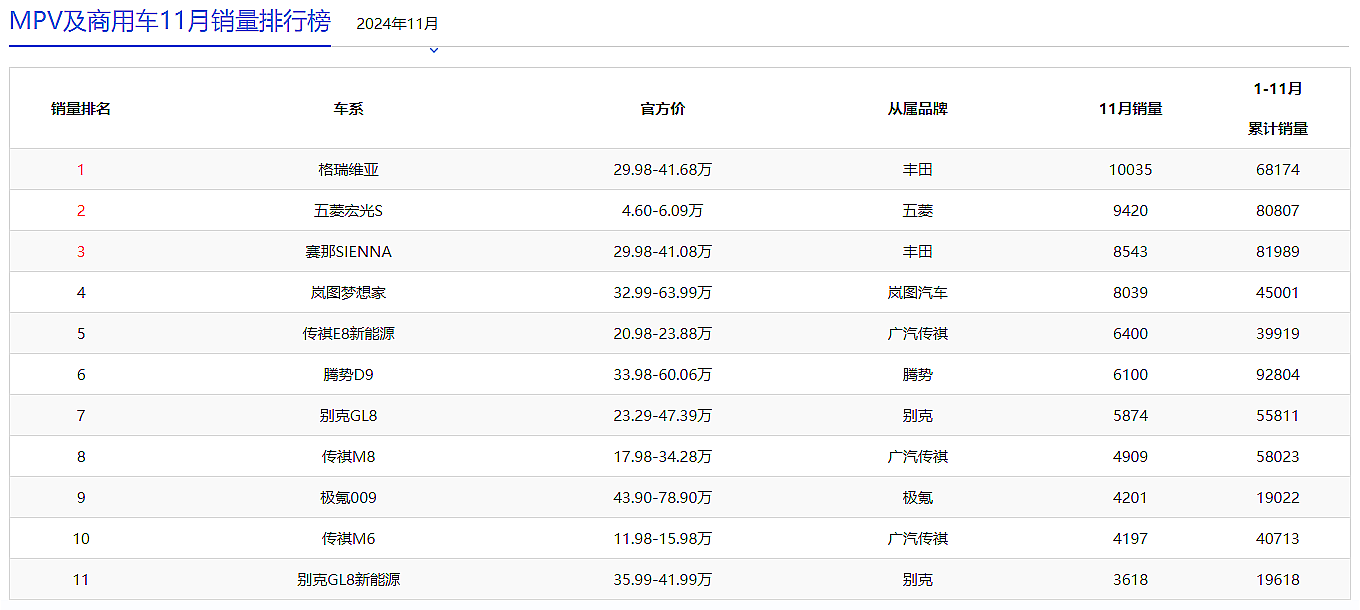Screen dimensions: 1360x610
Task: Click cumulative sales value 68174
Action: click(x=1278, y=170)
